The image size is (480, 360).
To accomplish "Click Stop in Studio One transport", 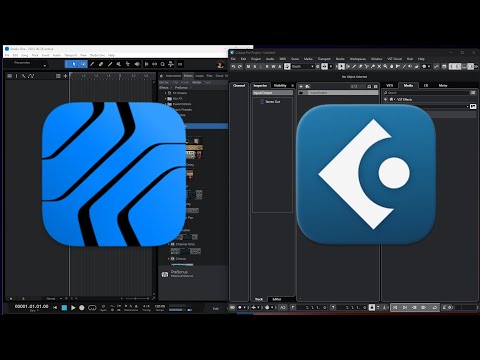I will coord(64,308).
